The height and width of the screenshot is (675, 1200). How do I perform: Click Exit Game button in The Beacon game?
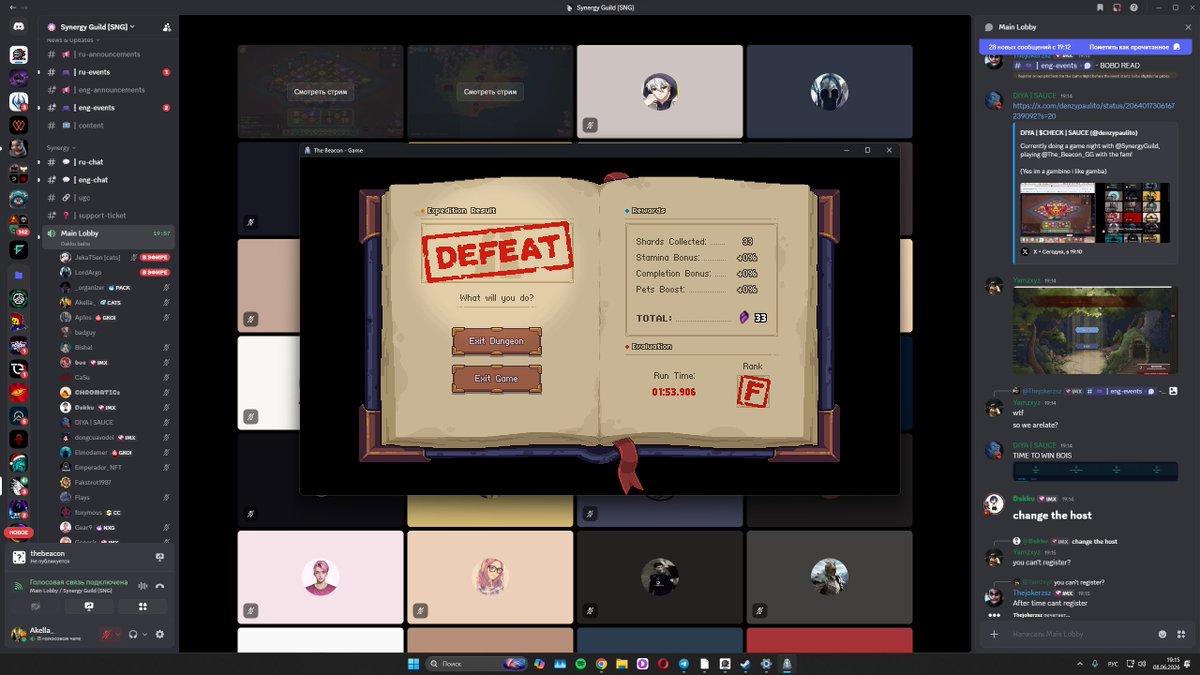(496, 379)
